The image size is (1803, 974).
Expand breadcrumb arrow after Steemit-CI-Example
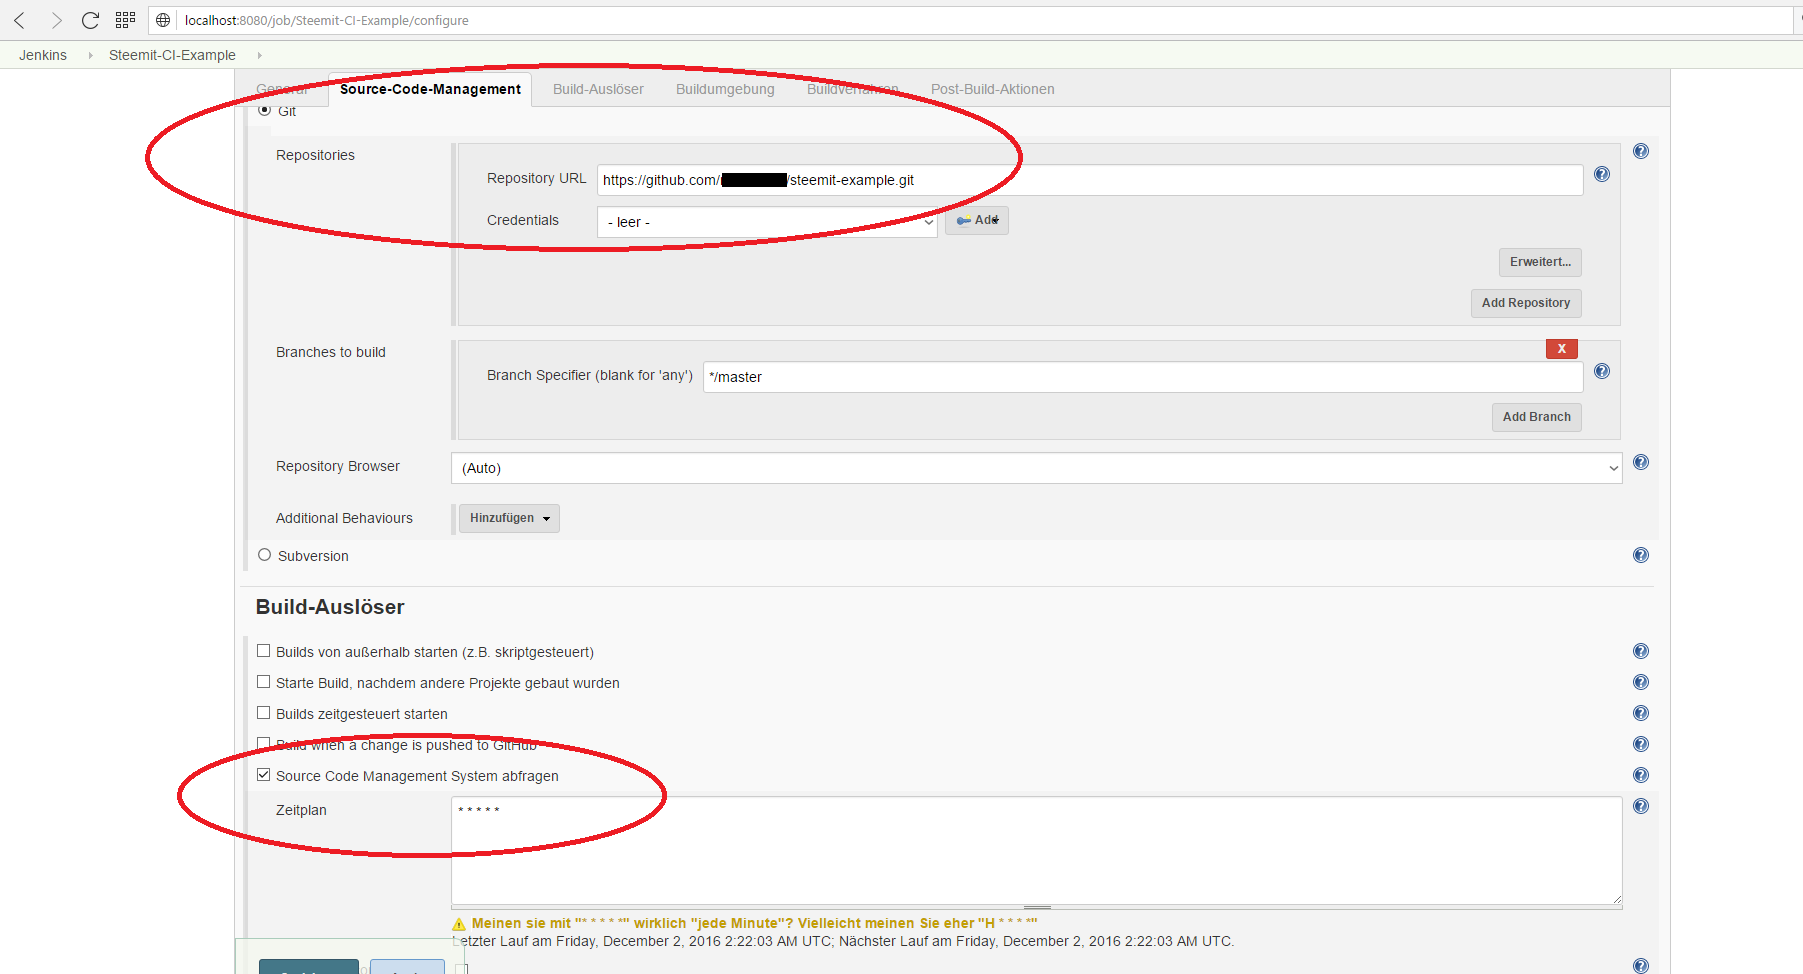[x=259, y=55]
